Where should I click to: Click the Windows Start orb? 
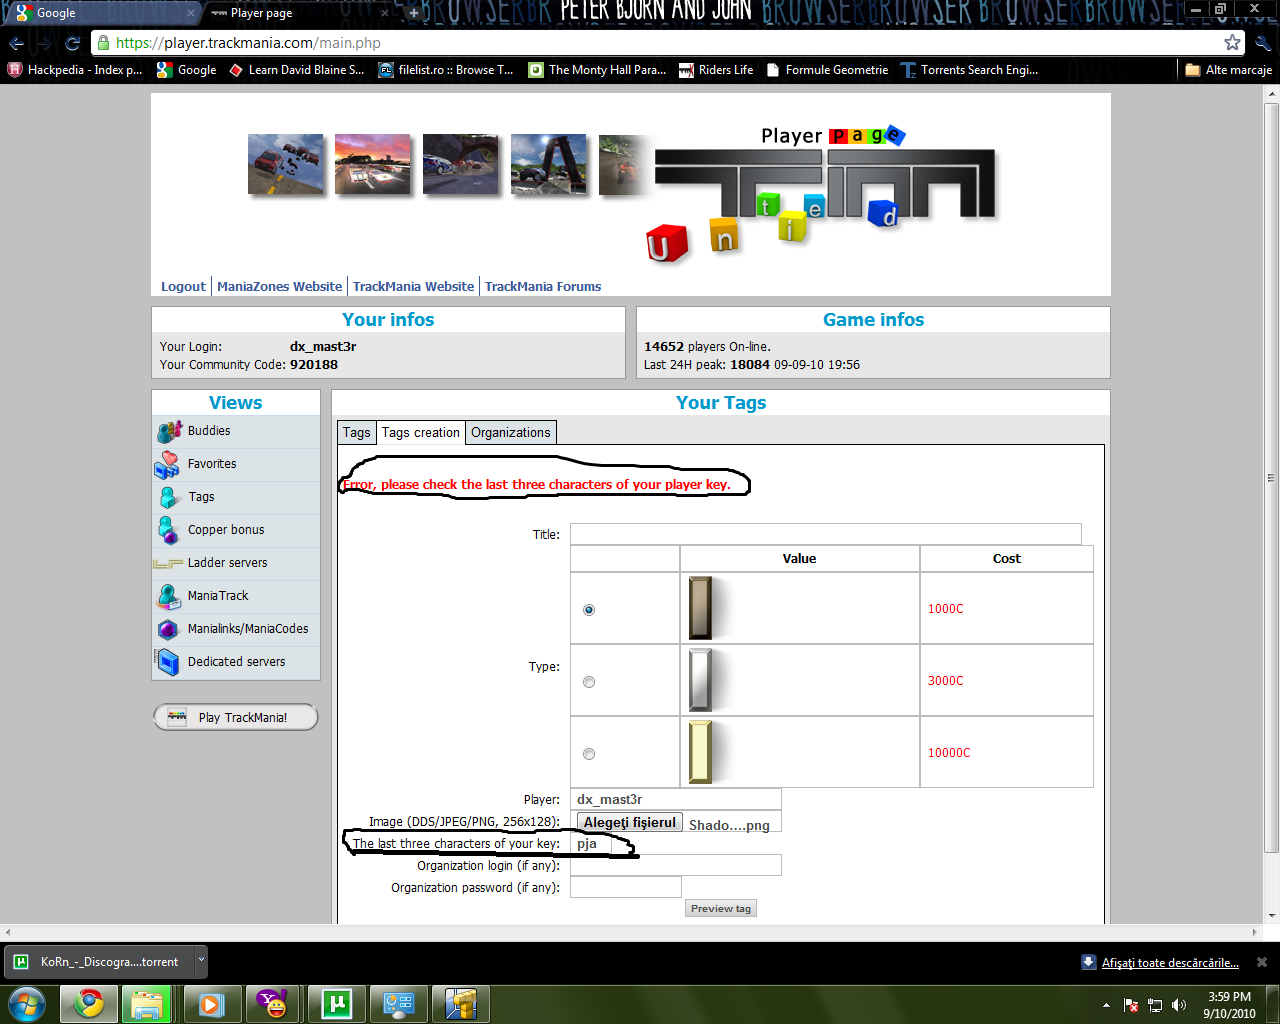[27, 1003]
